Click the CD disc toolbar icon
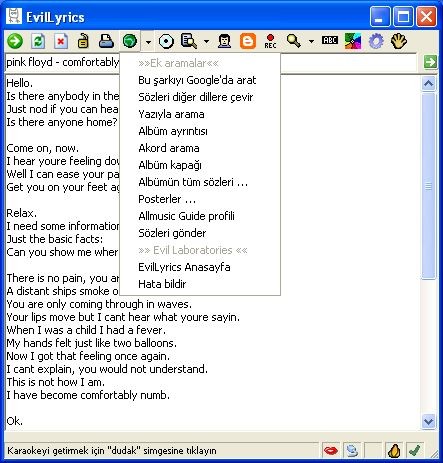 [166, 41]
